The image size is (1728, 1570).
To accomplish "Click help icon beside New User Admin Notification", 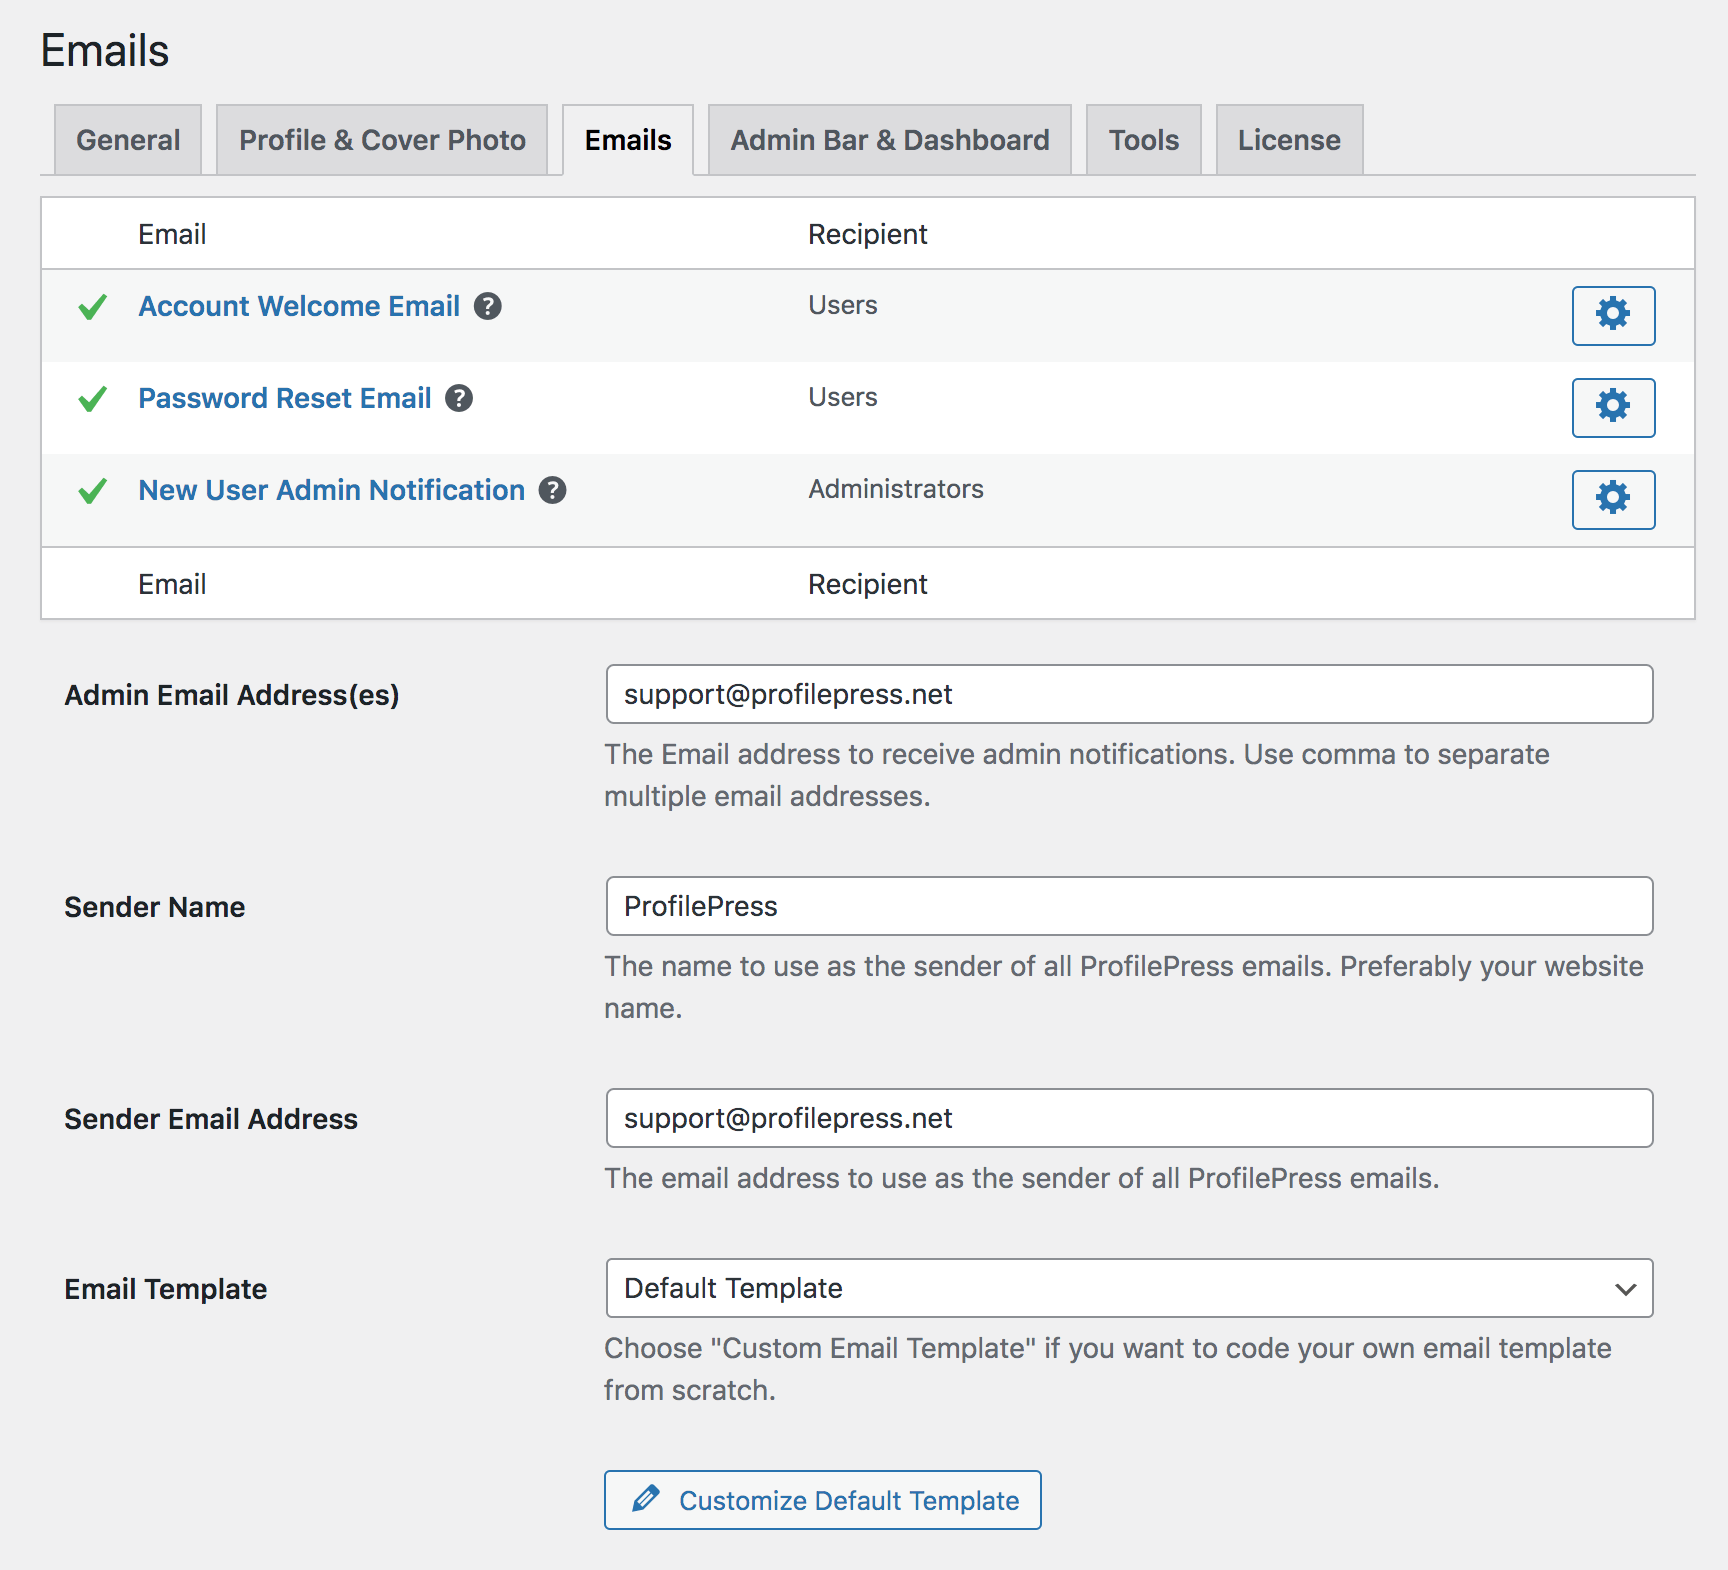I will click(x=552, y=490).
